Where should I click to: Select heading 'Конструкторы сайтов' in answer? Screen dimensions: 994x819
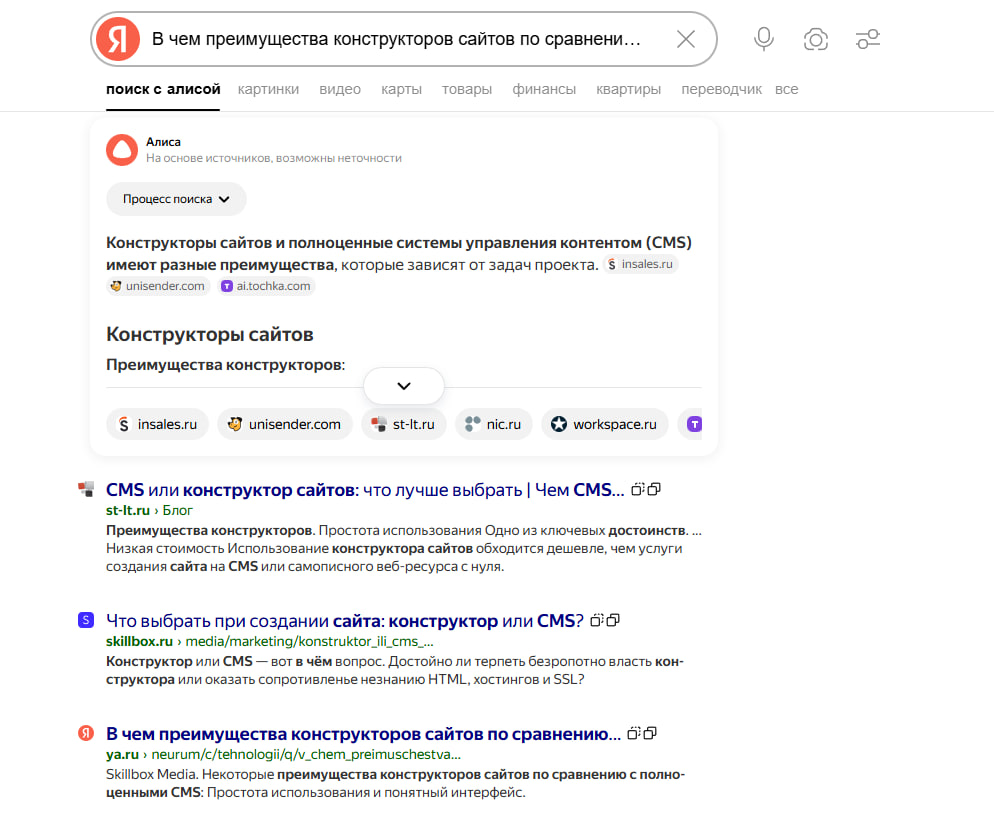pos(210,334)
